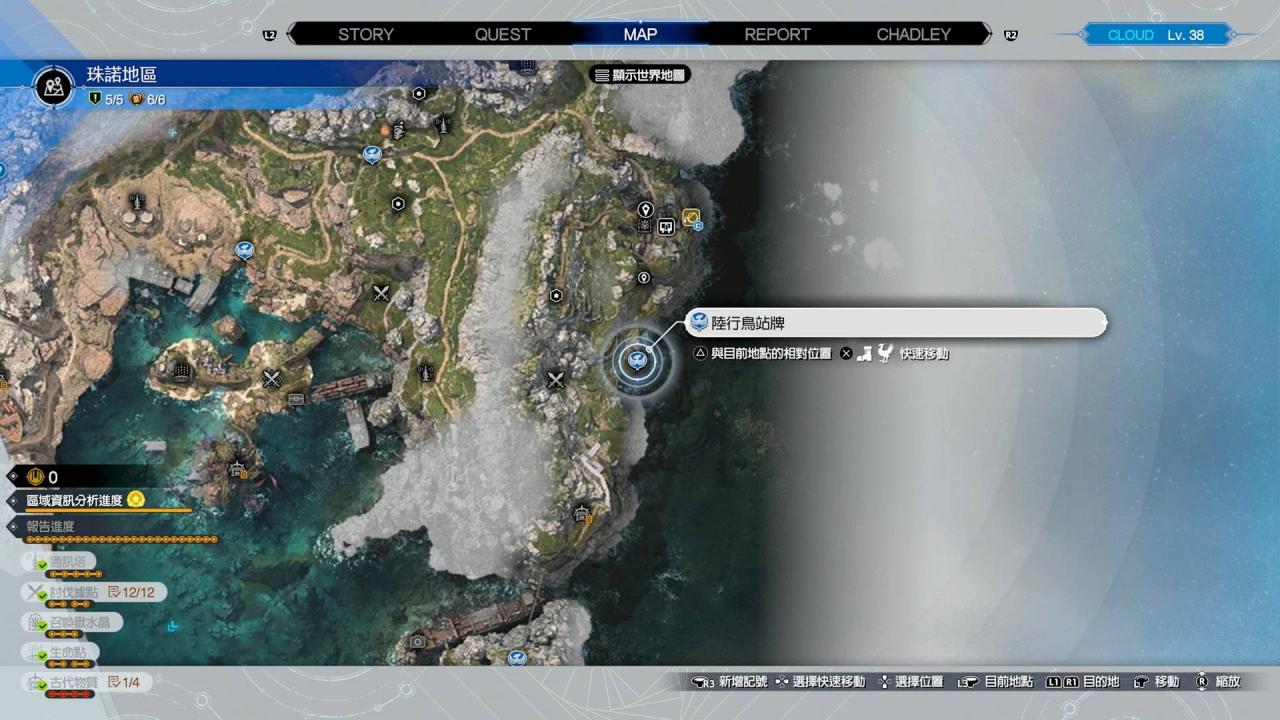Click the shop icon beside the yellow quest marker
Screen dimensions: 1280x720
[x=666, y=227]
